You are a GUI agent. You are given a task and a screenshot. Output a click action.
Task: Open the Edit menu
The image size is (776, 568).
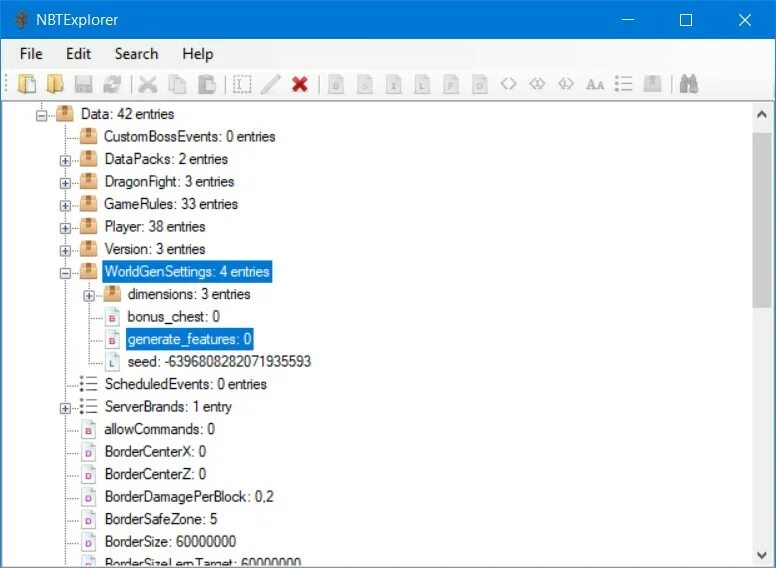click(79, 53)
